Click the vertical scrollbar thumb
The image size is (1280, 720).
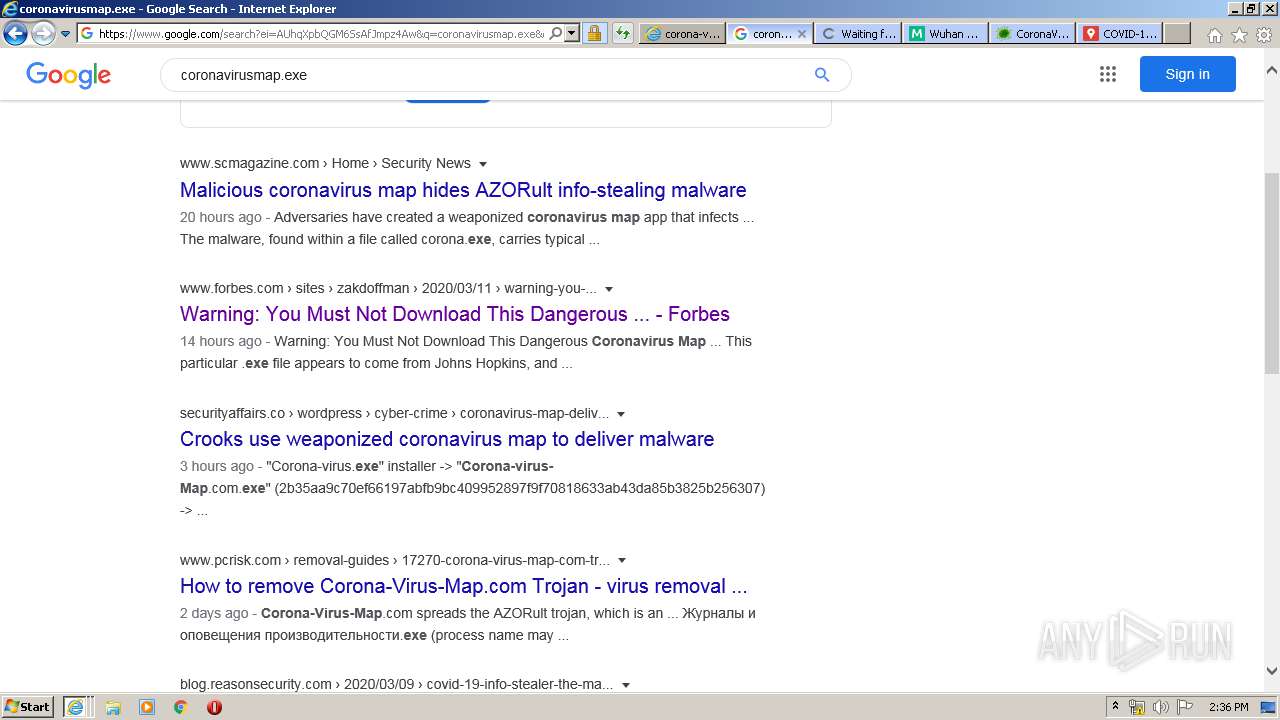(x=1271, y=271)
